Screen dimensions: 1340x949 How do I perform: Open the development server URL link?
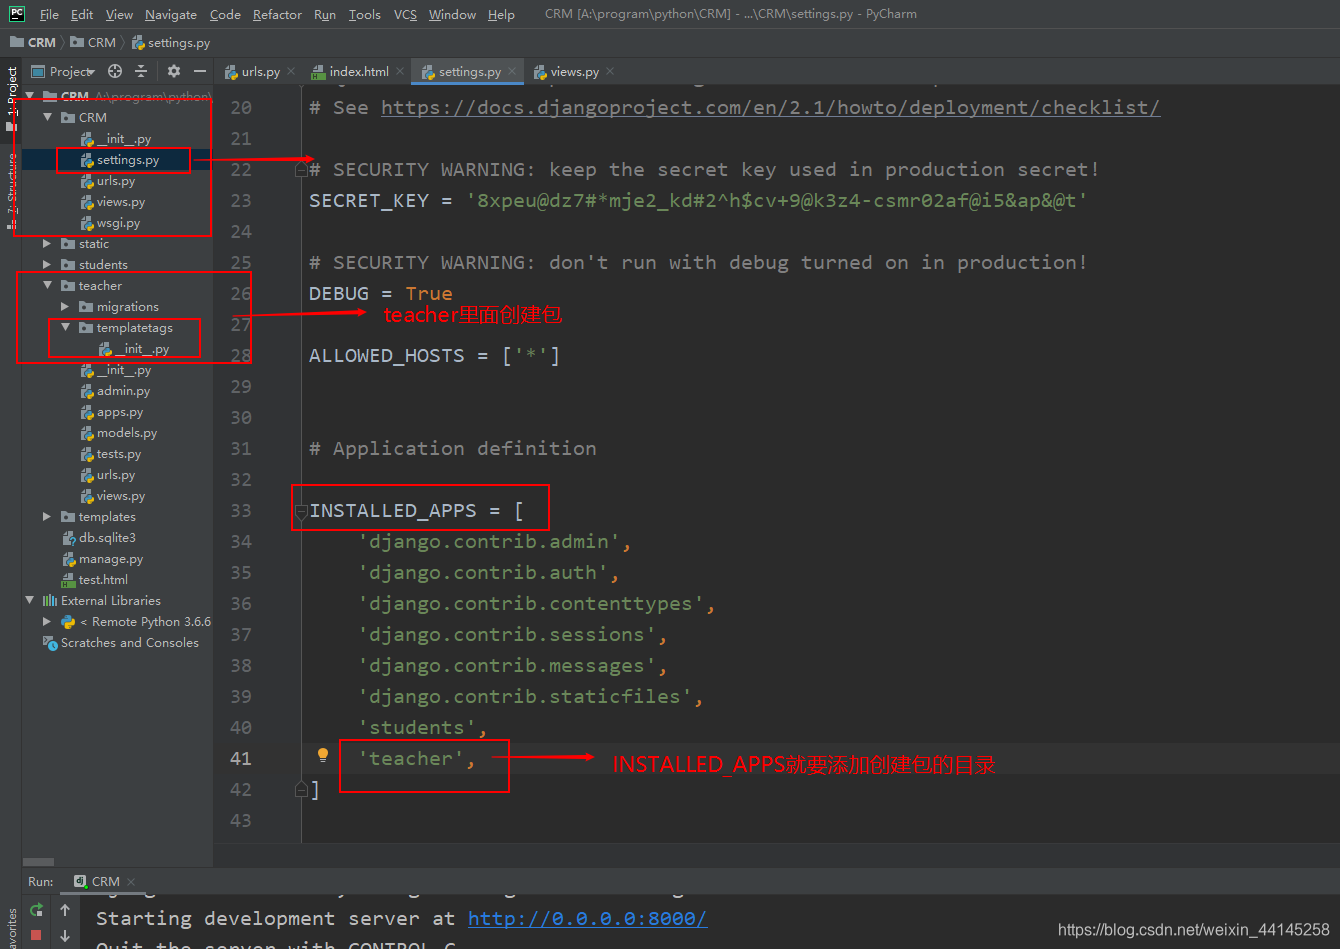tap(587, 918)
